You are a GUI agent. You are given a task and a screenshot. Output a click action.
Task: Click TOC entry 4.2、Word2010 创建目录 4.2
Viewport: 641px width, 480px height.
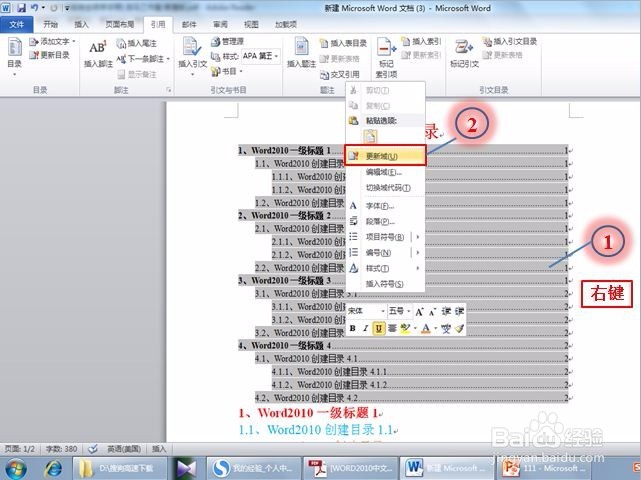tap(412, 397)
